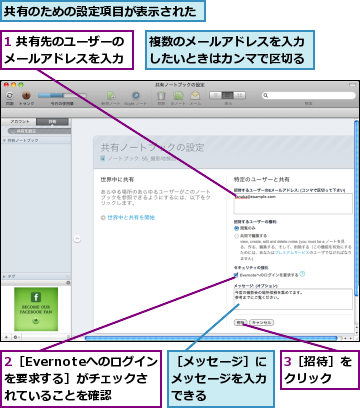This screenshot has height=408, width=360.
Task: Open the Trunk toolbar icon
Action: [x=26, y=96]
